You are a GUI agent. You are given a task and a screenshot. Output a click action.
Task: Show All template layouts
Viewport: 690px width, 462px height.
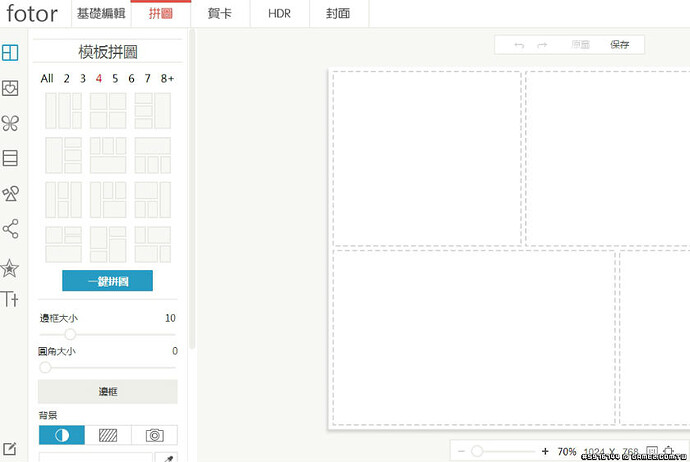47,78
